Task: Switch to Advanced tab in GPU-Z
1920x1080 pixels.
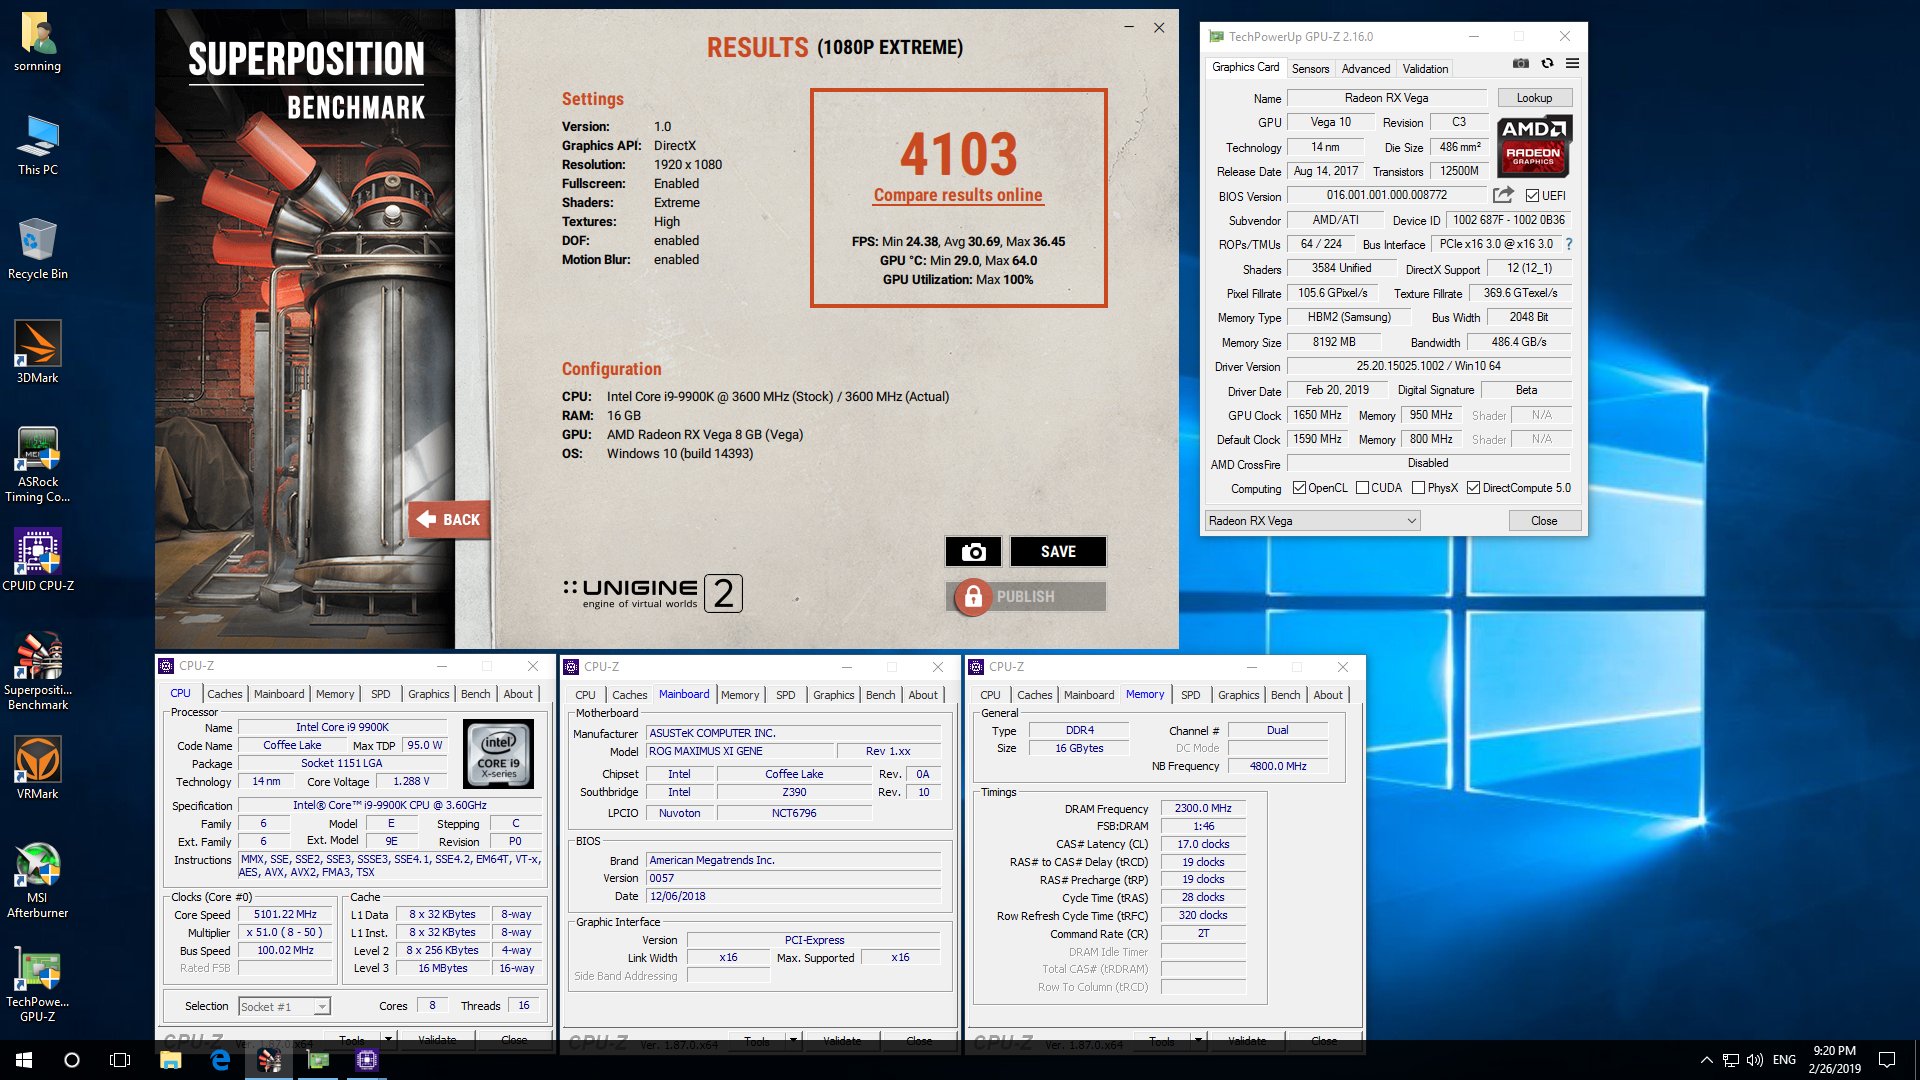Action: click(1365, 68)
